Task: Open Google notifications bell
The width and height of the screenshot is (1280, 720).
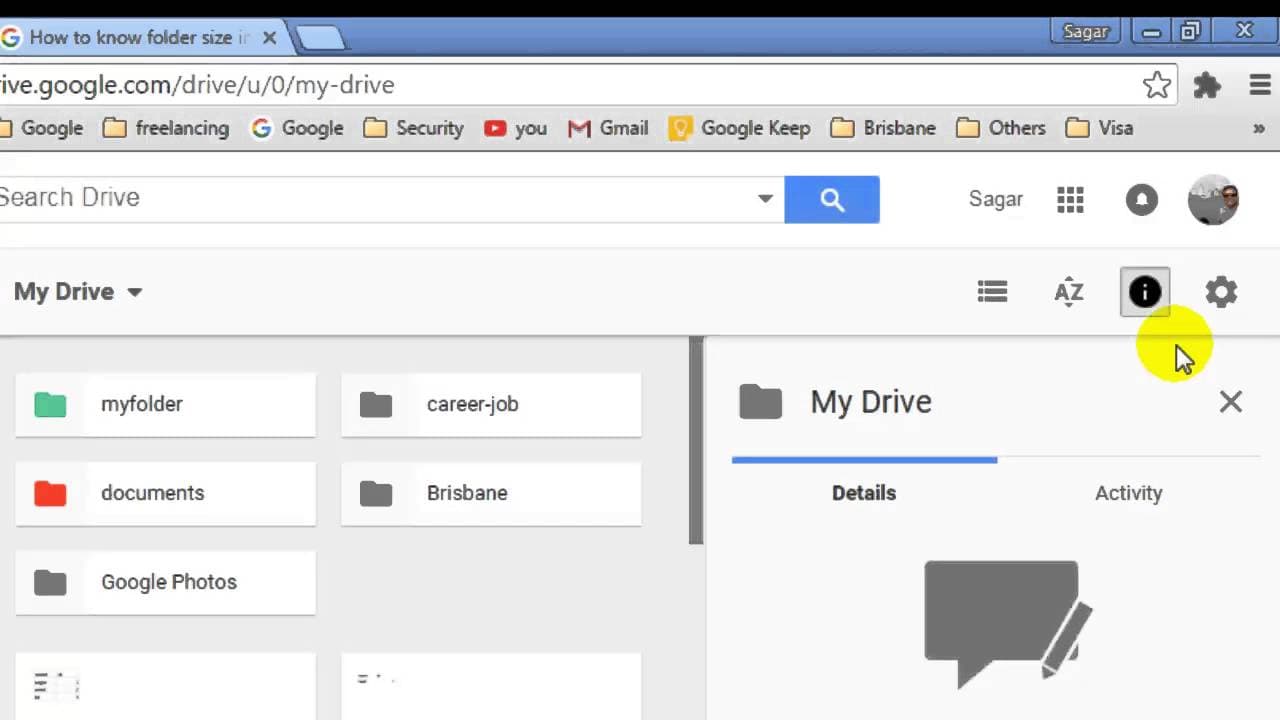Action: pos(1141,199)
